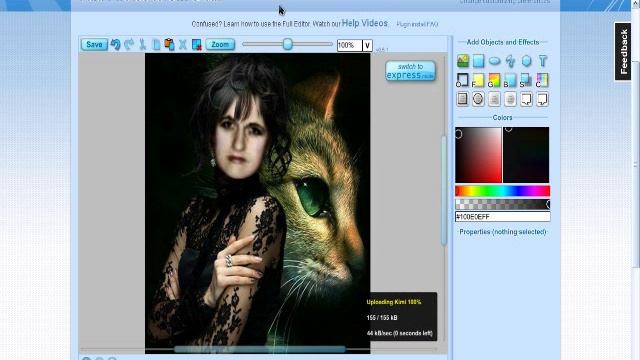
Task: Add the faded round callout shape
Action: coord(510,99)
